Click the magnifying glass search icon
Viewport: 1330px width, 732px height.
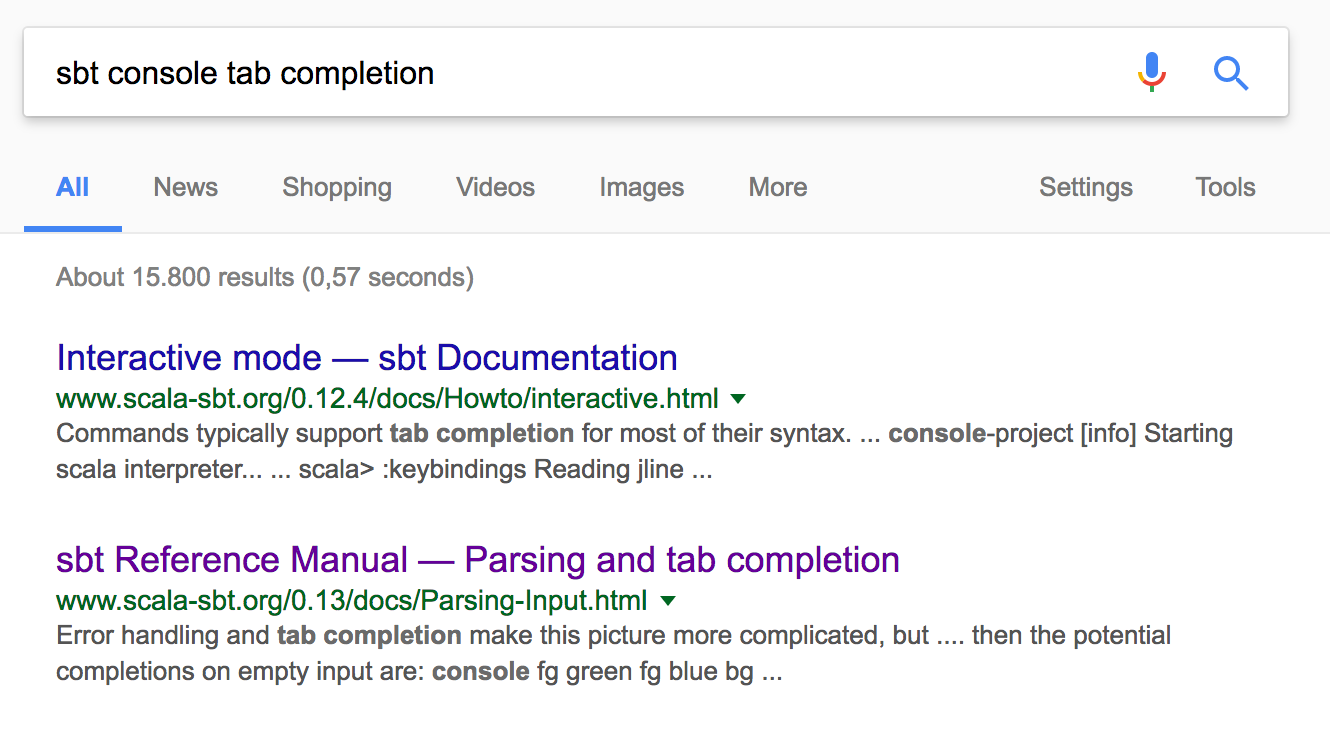[x=1231, y=73]
